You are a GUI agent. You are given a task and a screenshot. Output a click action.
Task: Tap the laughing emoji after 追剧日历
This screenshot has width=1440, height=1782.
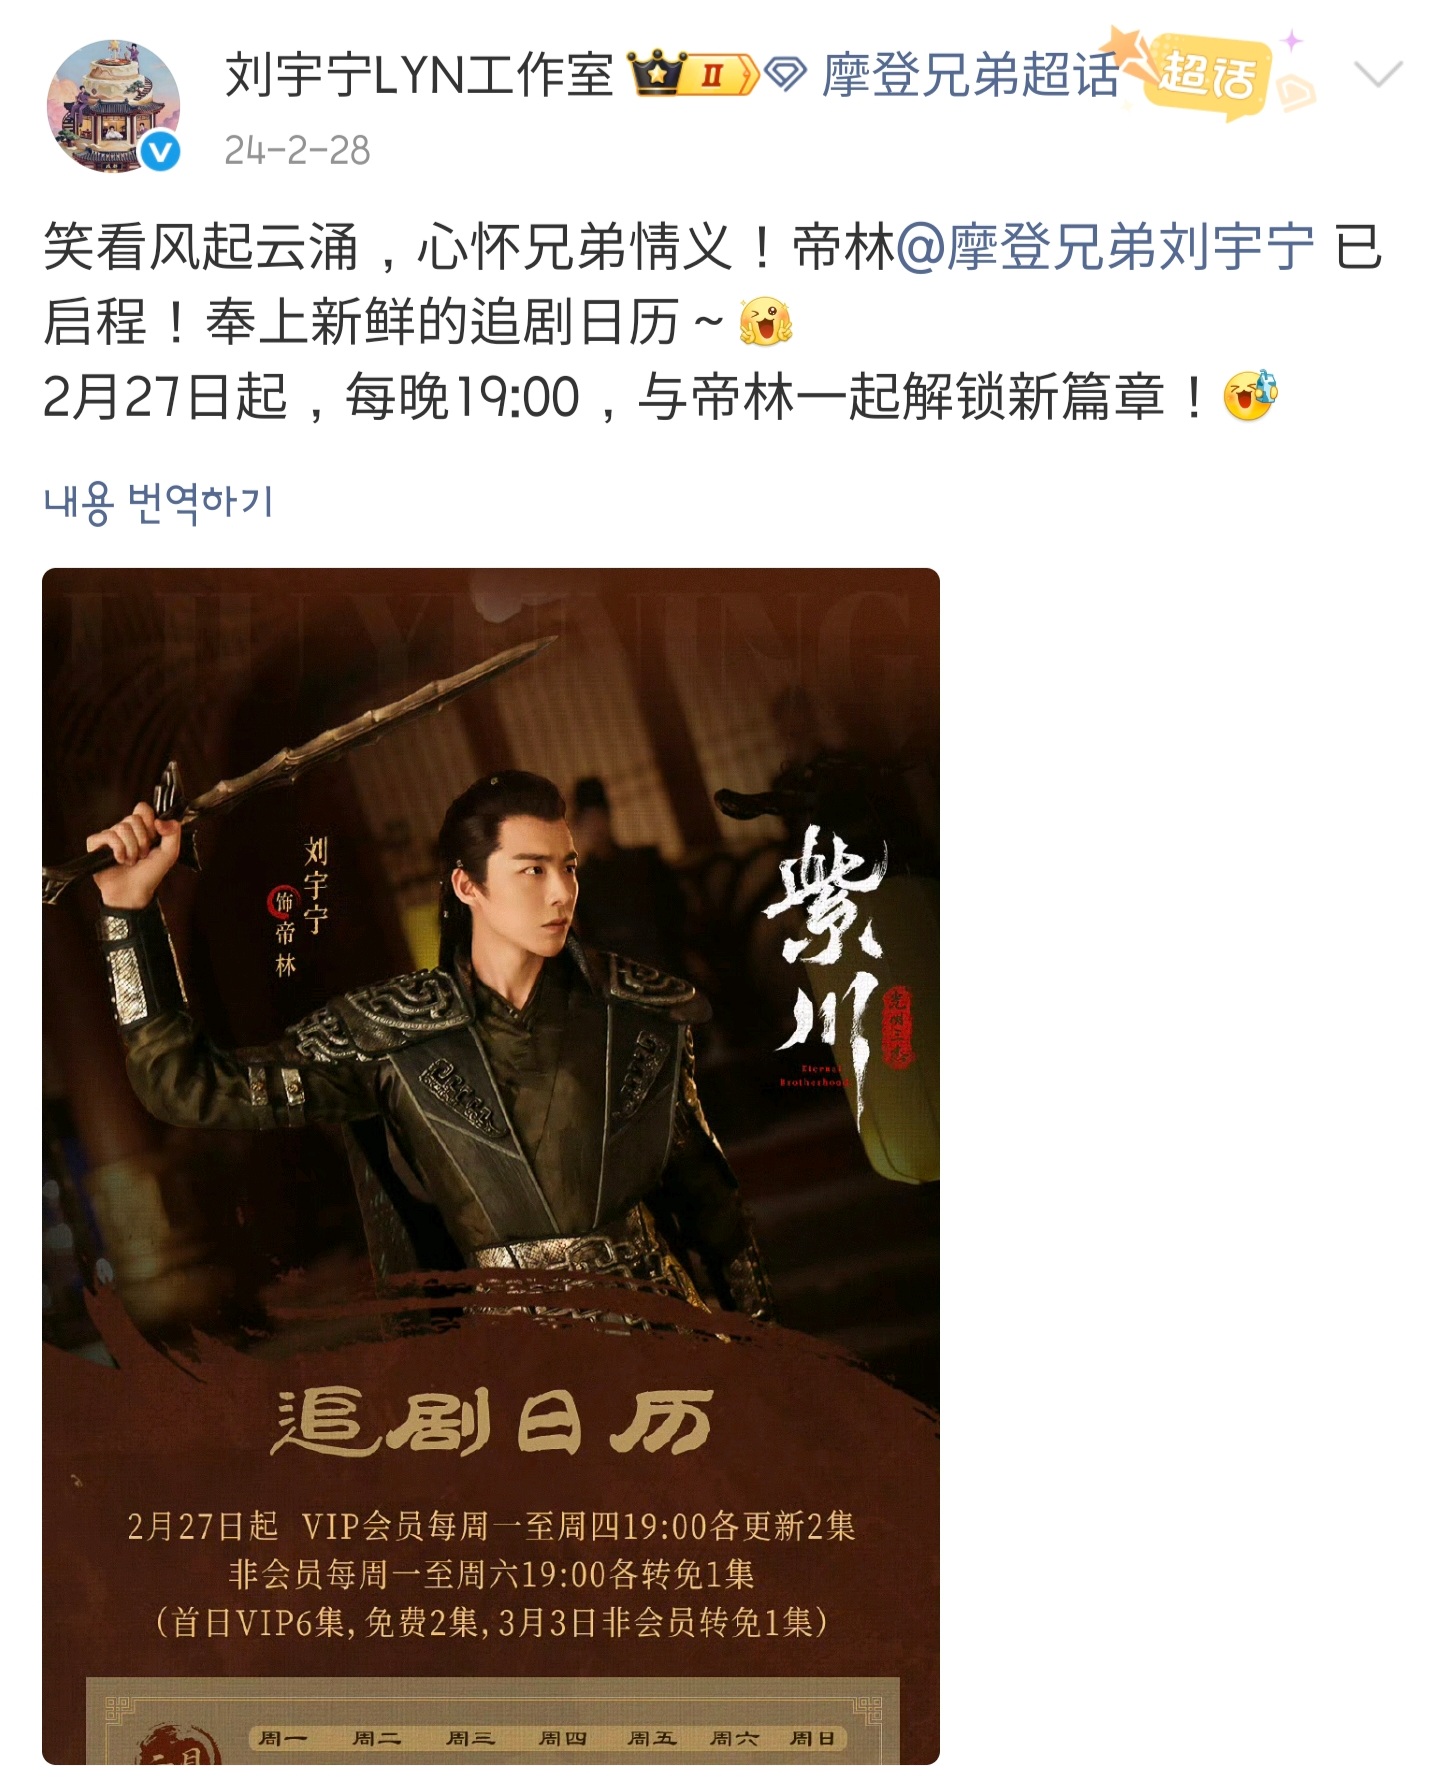tap(765, 323)
